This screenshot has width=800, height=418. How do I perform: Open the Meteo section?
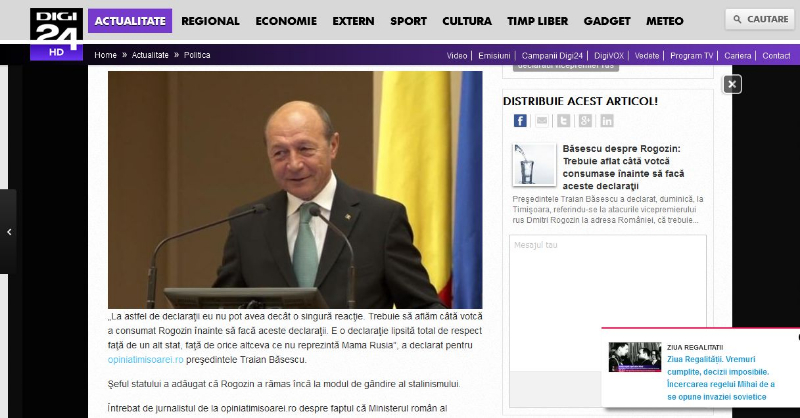[664, 21]
